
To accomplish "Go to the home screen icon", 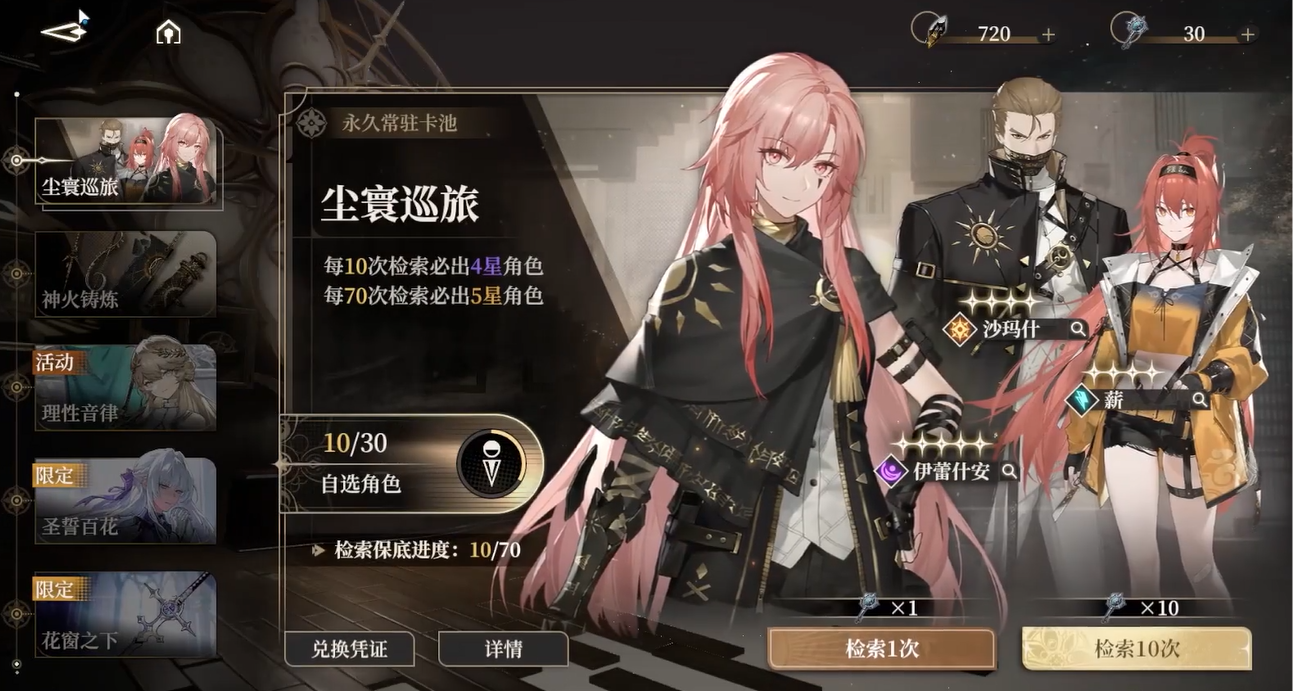I will tap(168, 33).
